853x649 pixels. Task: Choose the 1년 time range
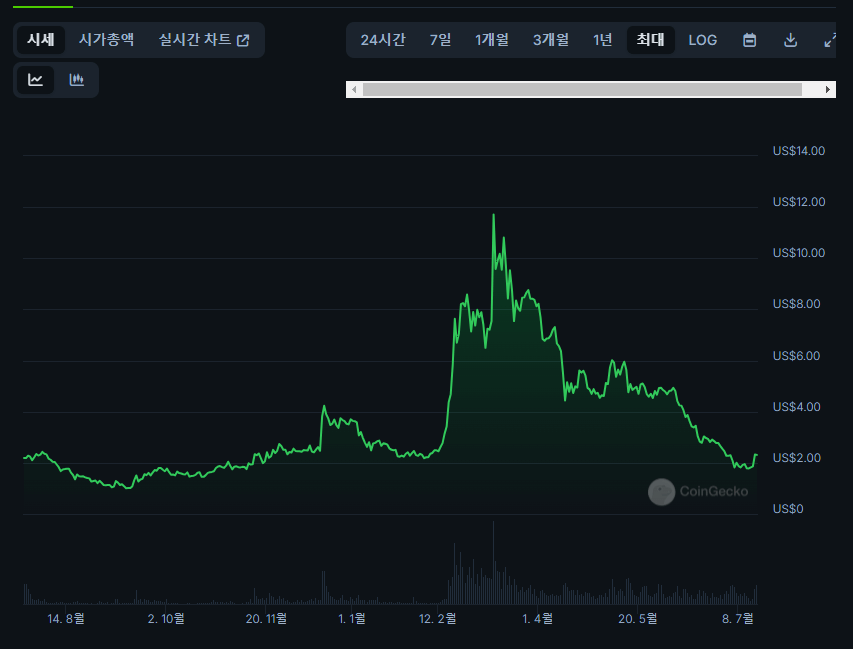[x=602, y=40]
